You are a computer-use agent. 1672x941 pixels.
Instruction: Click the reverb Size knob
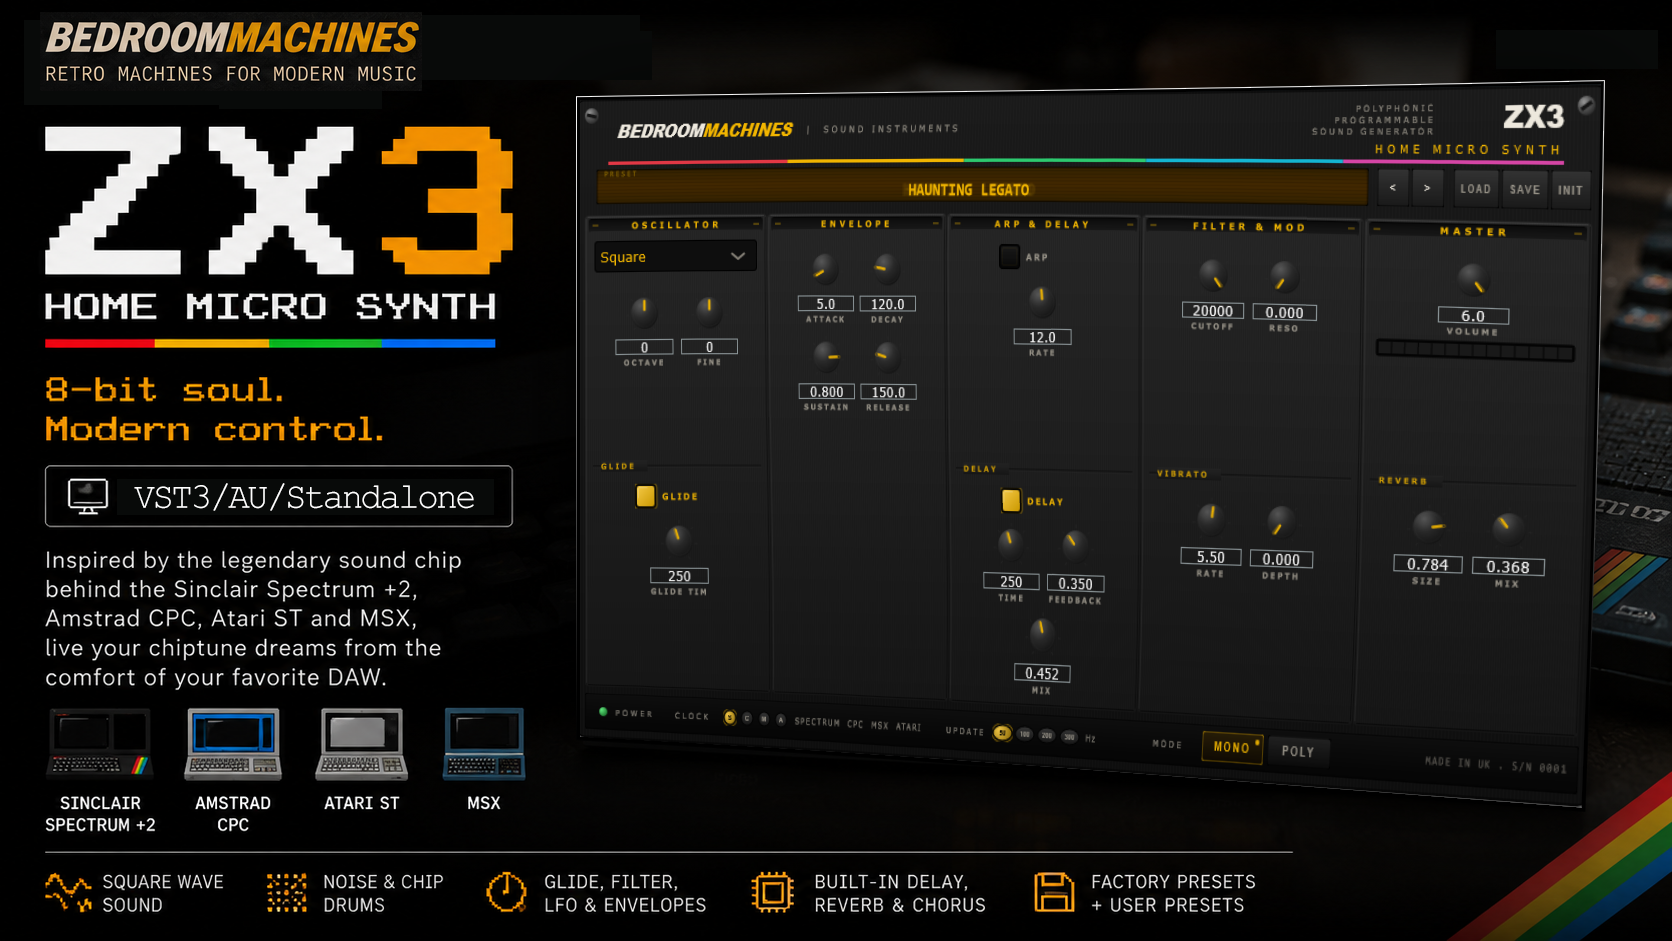click(x=1428, y=525)
